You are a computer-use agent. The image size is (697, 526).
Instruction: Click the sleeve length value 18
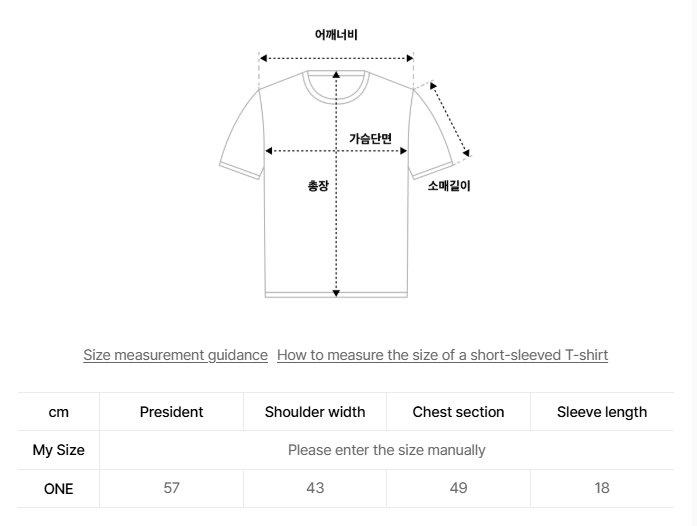601,489
